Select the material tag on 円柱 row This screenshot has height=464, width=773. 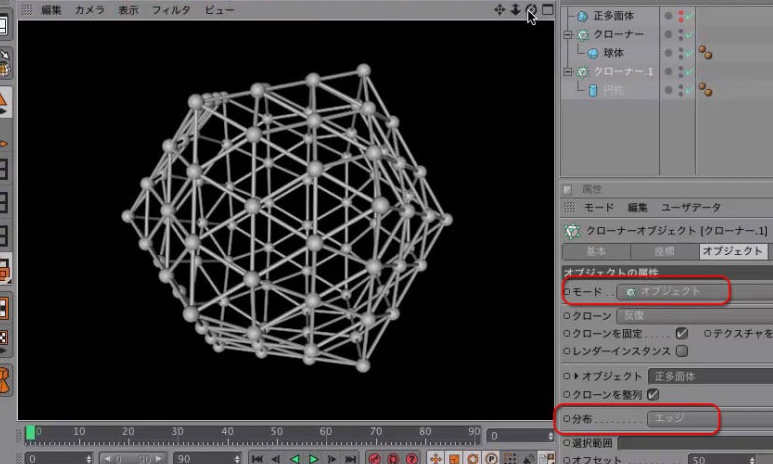point(705,90)
